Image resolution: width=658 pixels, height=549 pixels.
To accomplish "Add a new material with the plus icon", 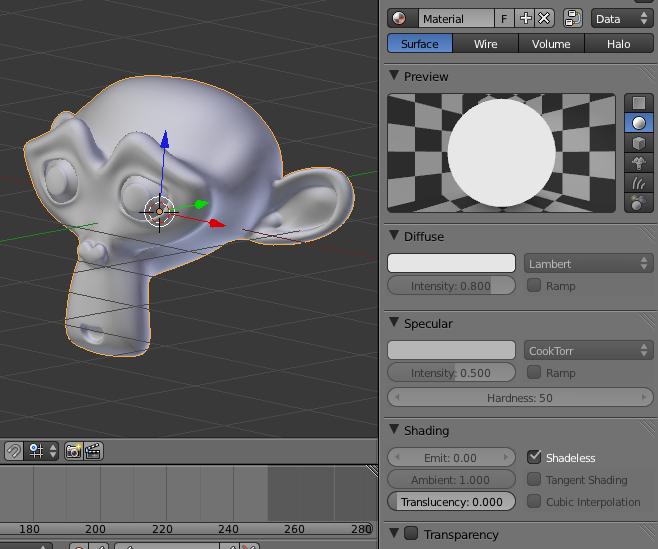I will [x=525, y=18].
